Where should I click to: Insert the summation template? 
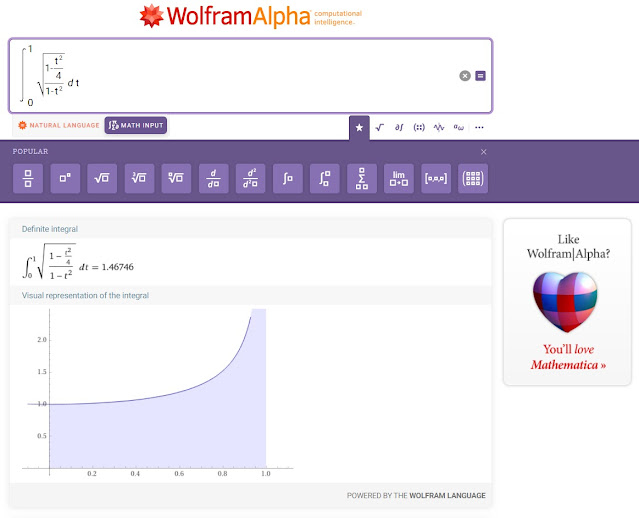362,178
